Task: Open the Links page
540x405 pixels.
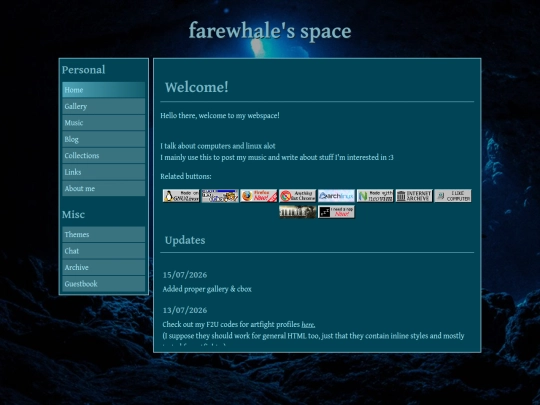Action: (104, 172)
